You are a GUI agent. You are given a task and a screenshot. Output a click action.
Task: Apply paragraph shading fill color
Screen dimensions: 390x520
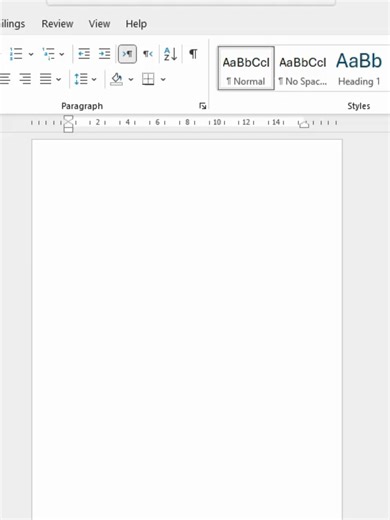[117, 79]
